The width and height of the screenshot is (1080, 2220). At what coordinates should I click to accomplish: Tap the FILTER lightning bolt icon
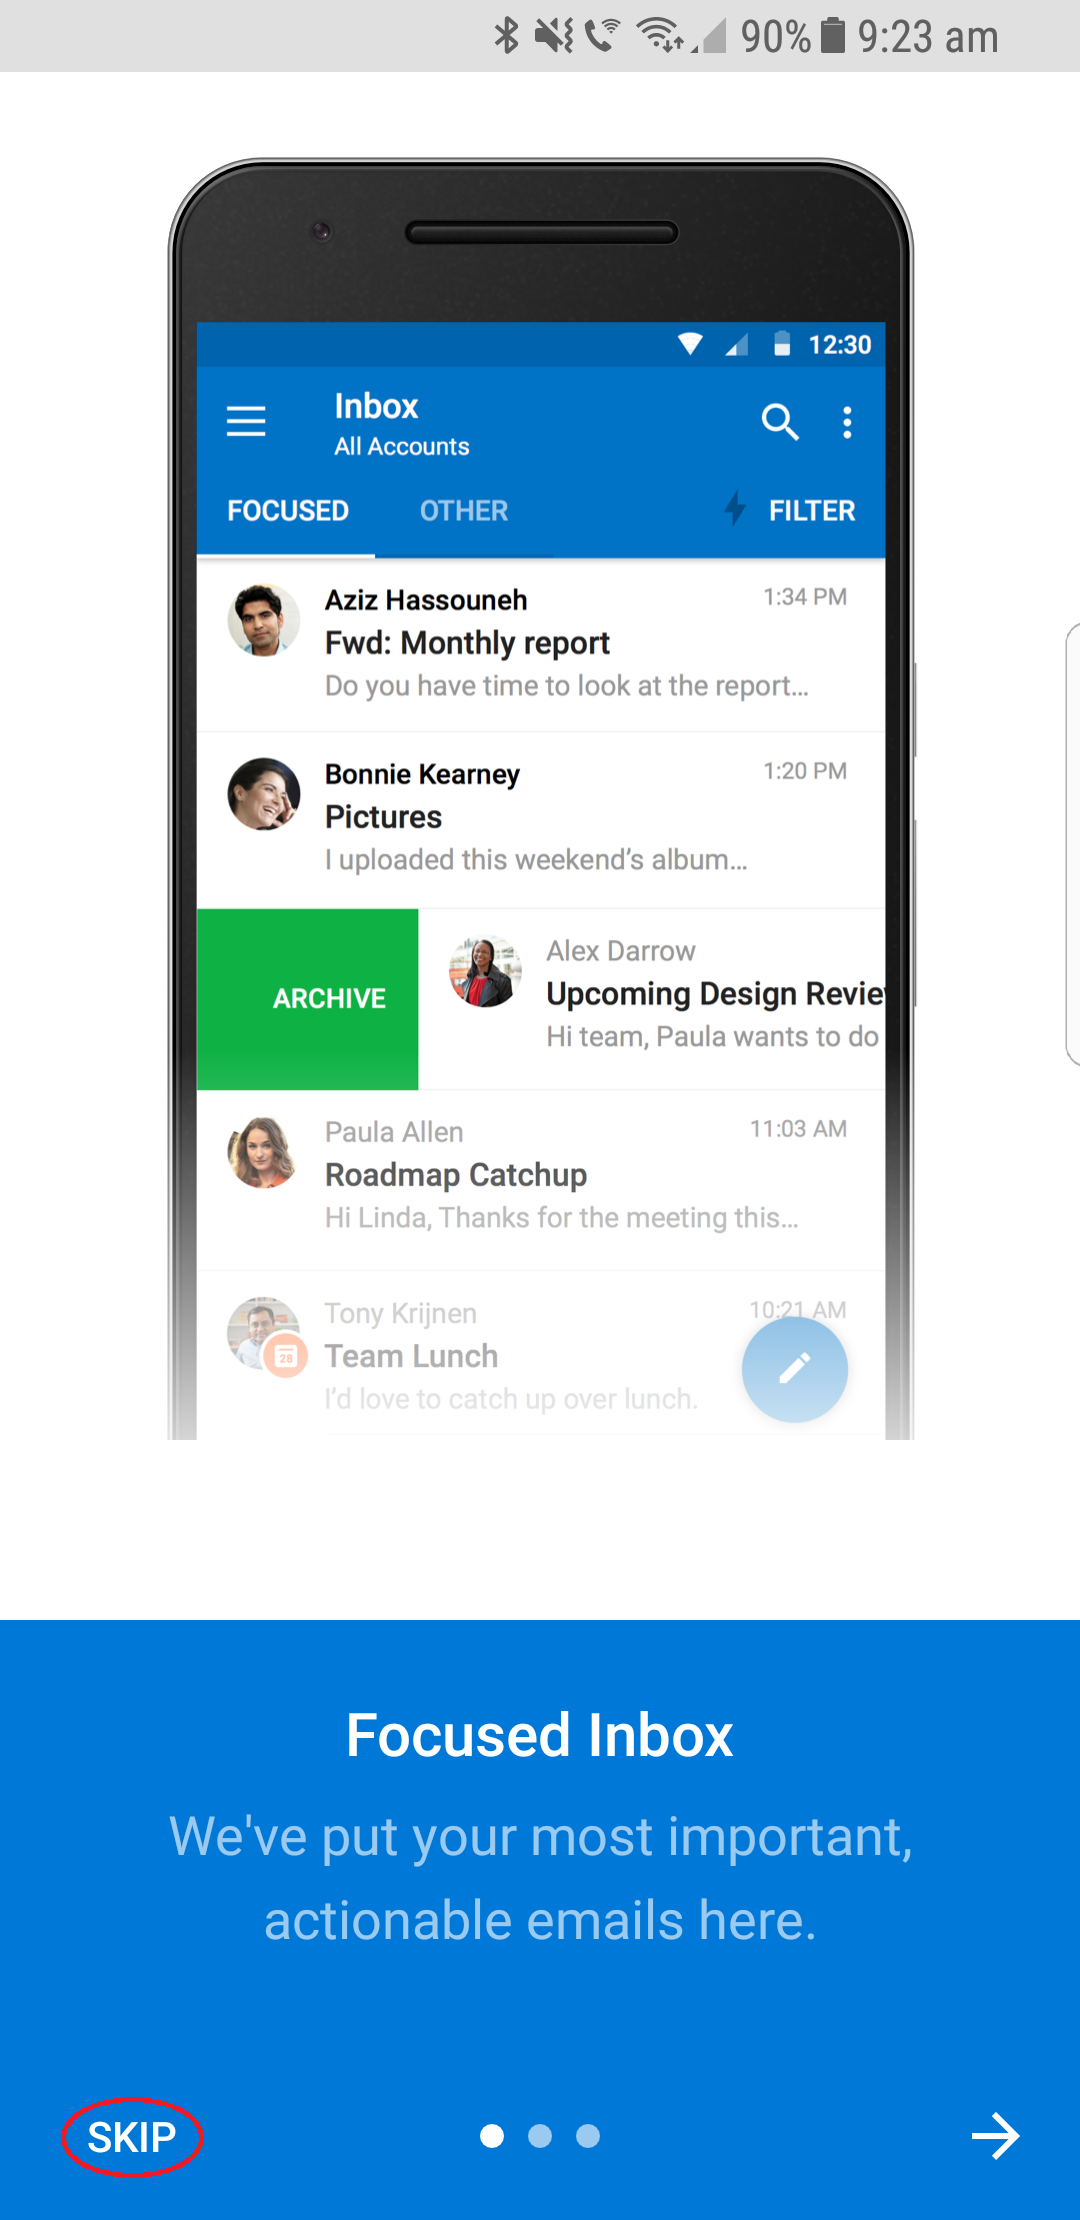pyautogui.click(x=735, y=509)
